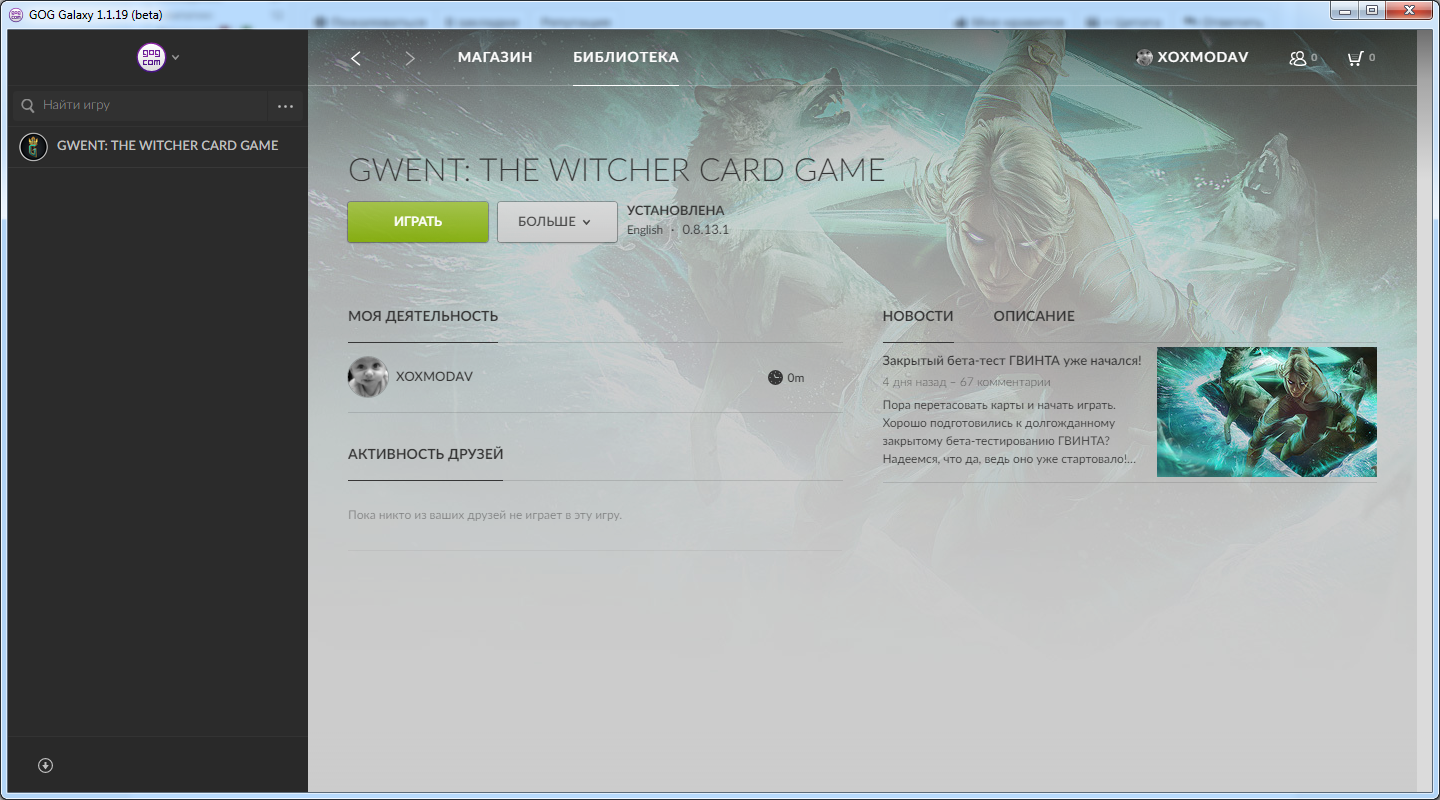
Task: Open news 'Закрытый бета-тест ГВИНТА уже начался!'
Action: pos(1012,360)
